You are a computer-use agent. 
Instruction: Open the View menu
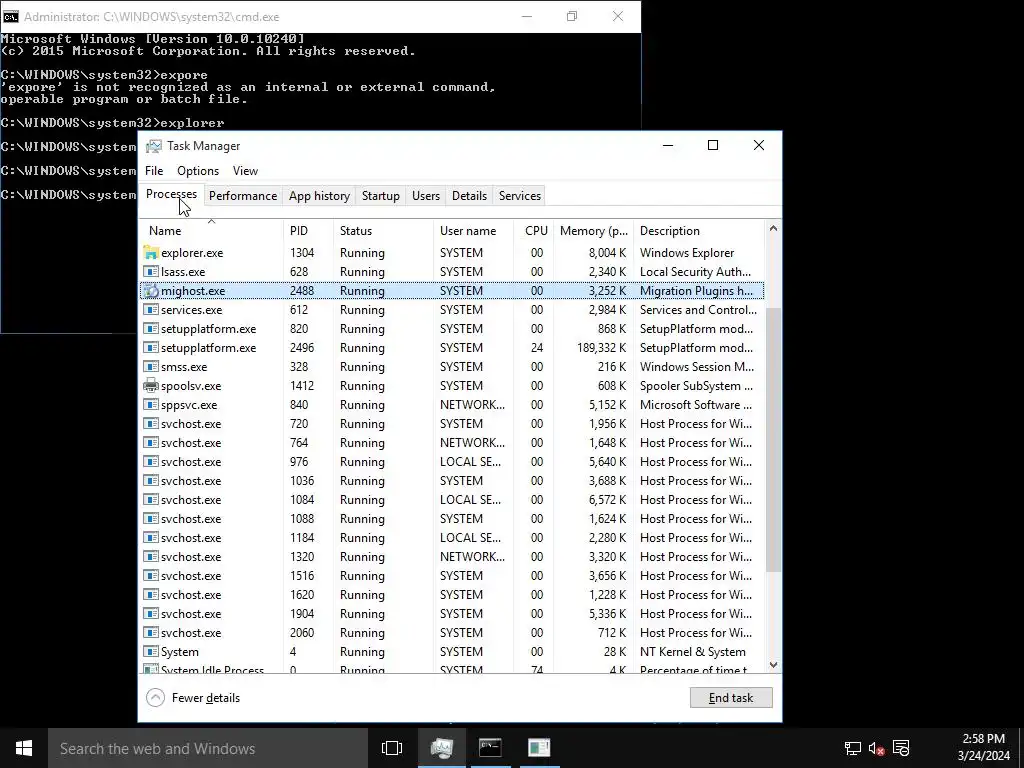(246, 170)
